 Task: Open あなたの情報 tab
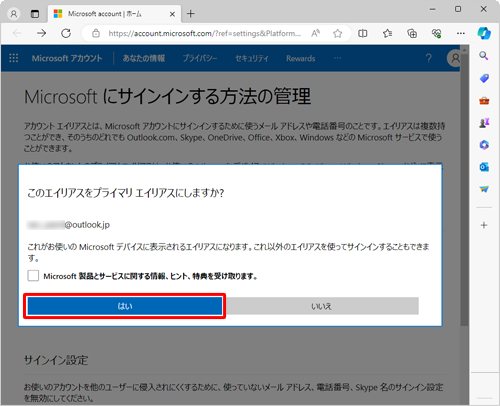coord(144,58)
